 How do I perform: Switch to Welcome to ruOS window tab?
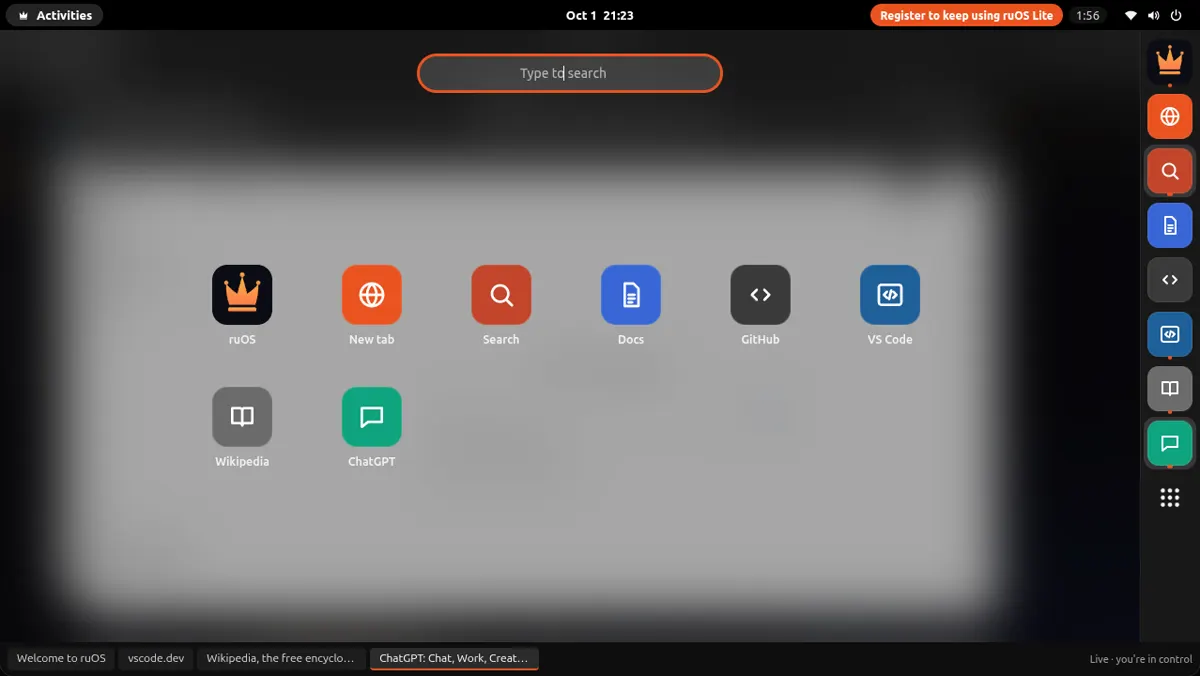point(61,658)
